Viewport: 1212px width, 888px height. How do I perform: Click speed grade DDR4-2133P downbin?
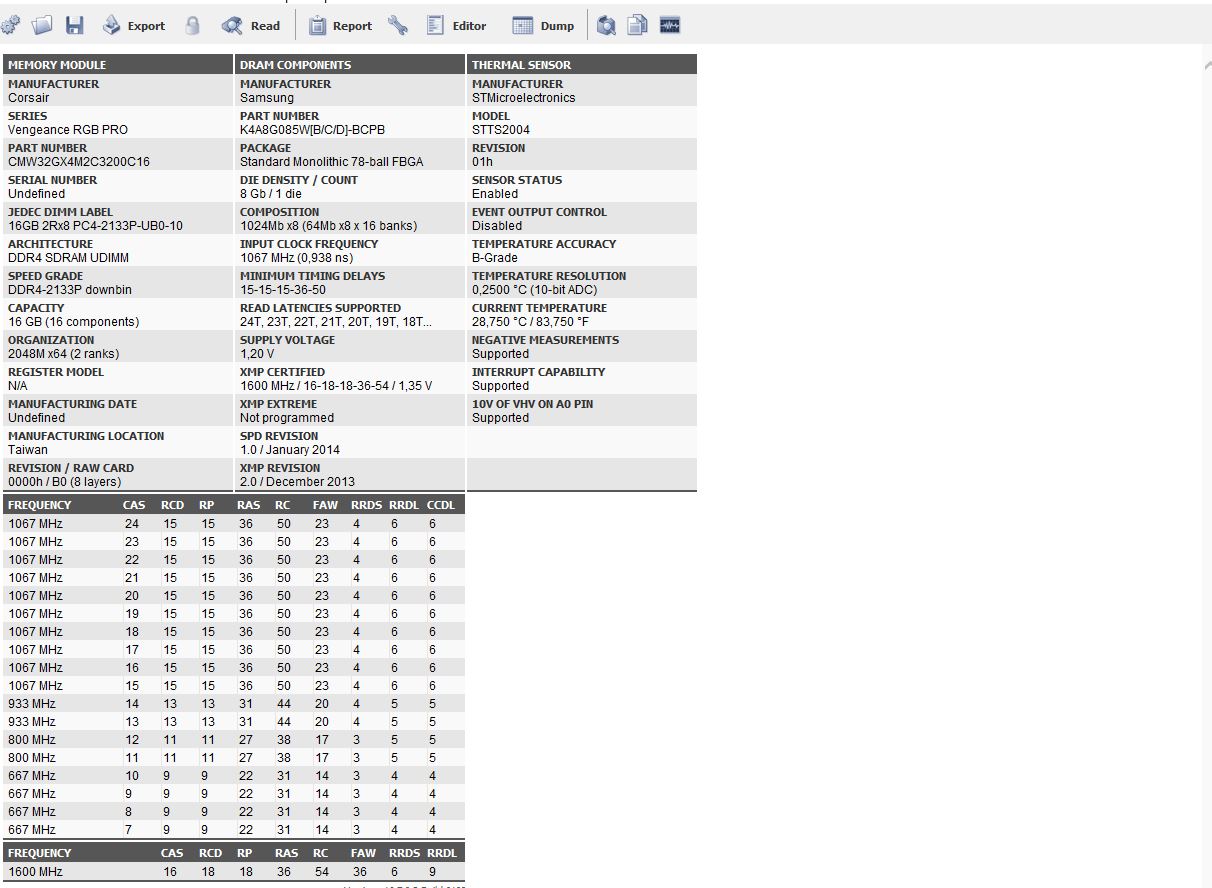pyautogui.click(x=70, y=290)
